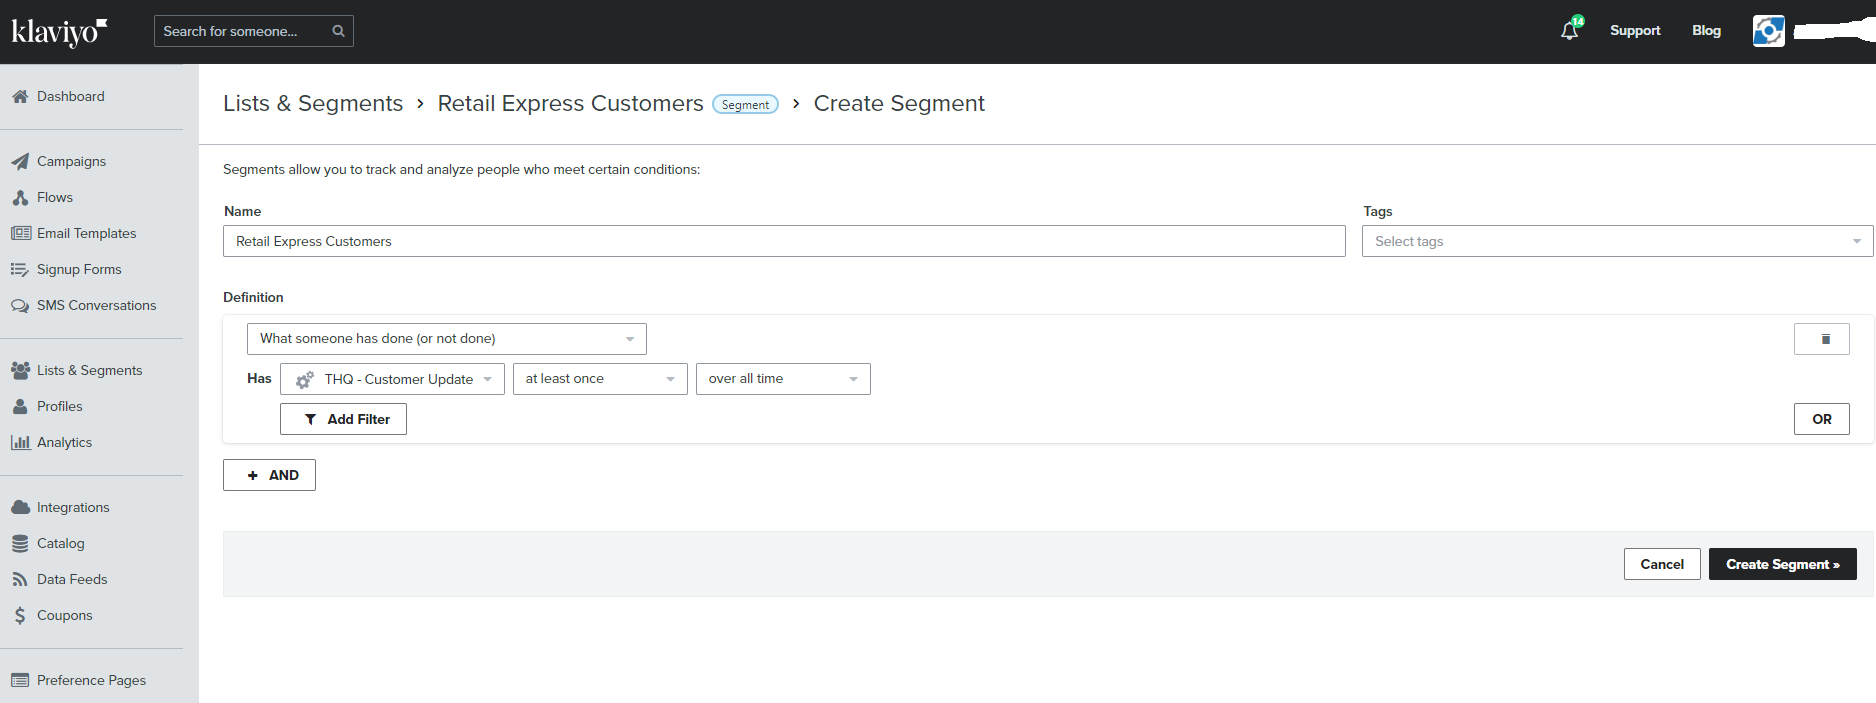Image resolution: width=1876 pixels, height=703 pixels.
Task: Click the Flows icon in sidebar
Action: click(x=20, y=197)
